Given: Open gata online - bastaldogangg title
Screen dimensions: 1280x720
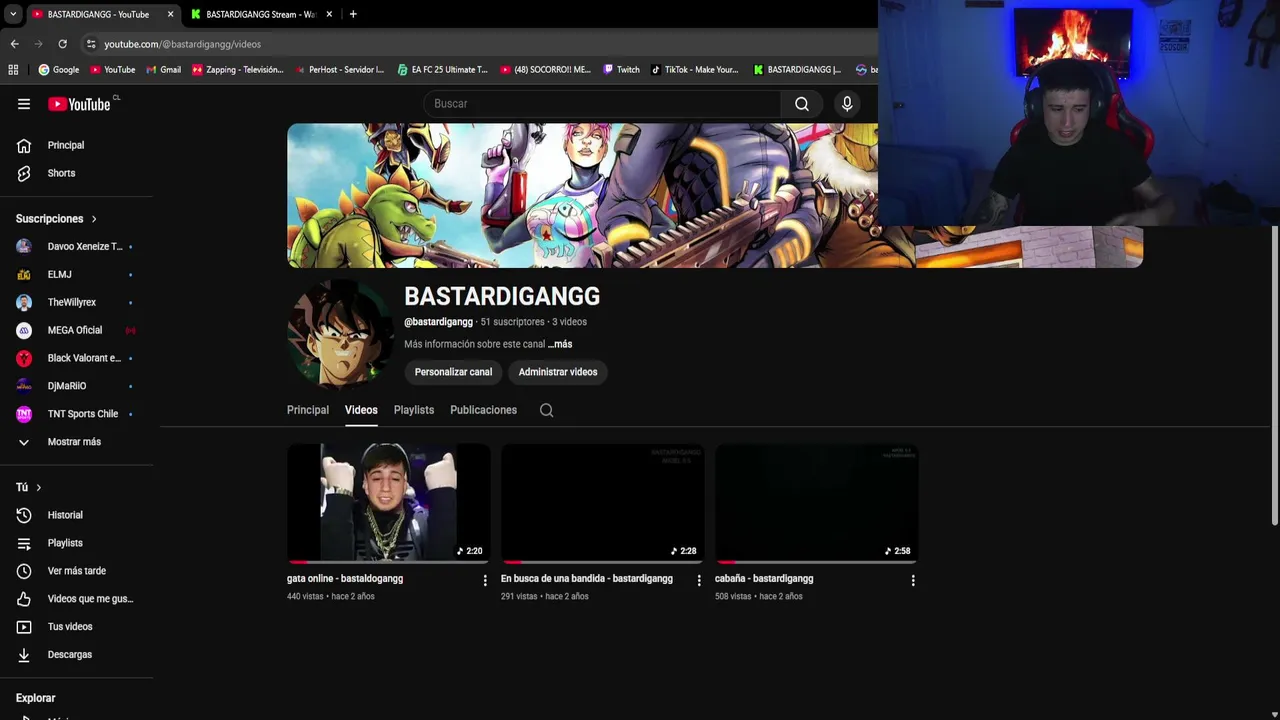Looking at the screenshot, I should (x=345, y=579).
